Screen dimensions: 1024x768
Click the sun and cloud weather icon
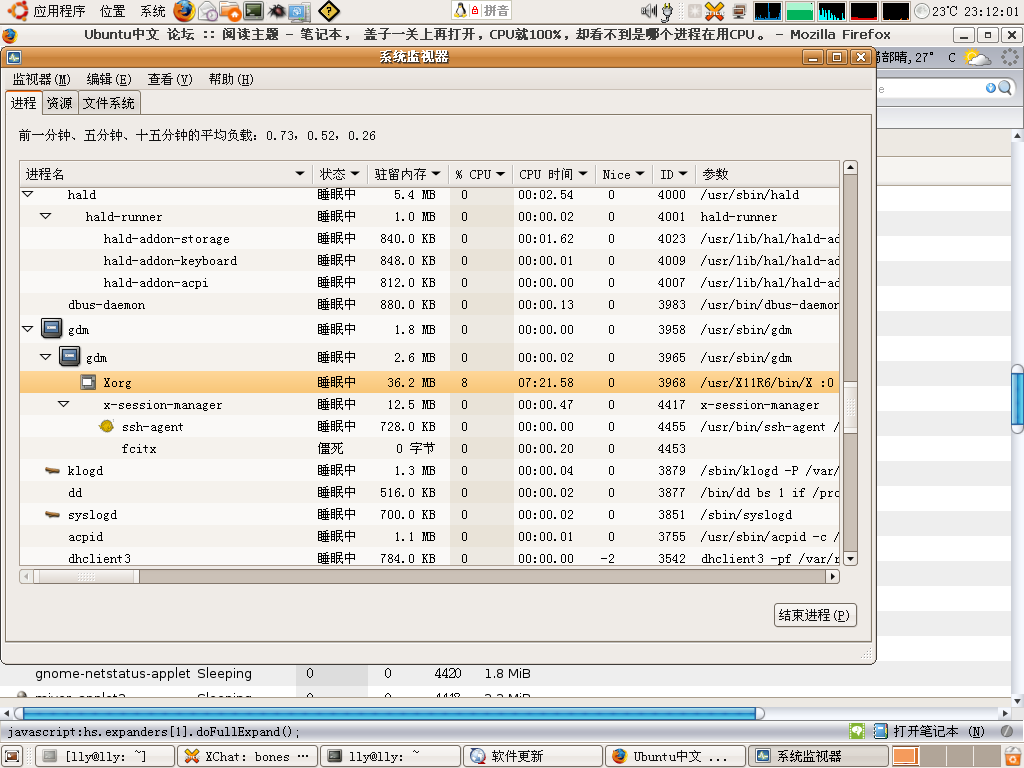[978, 57]
